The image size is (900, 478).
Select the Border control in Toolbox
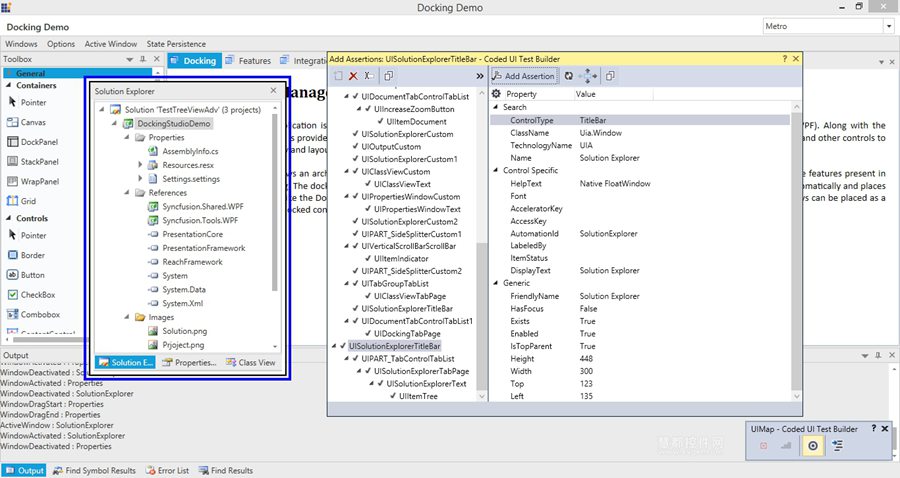(x=26, y=255)
